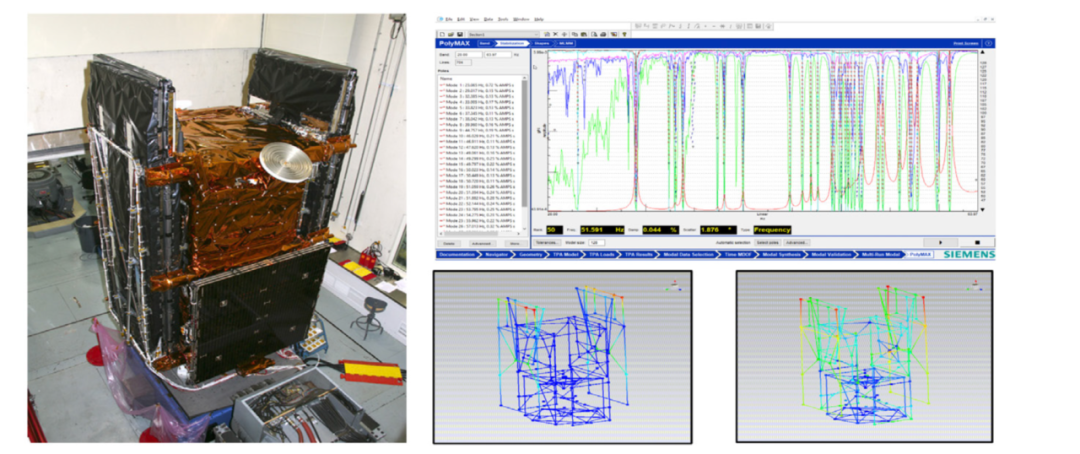
Task: Open the File menu
Action: (x=449, y=19)
